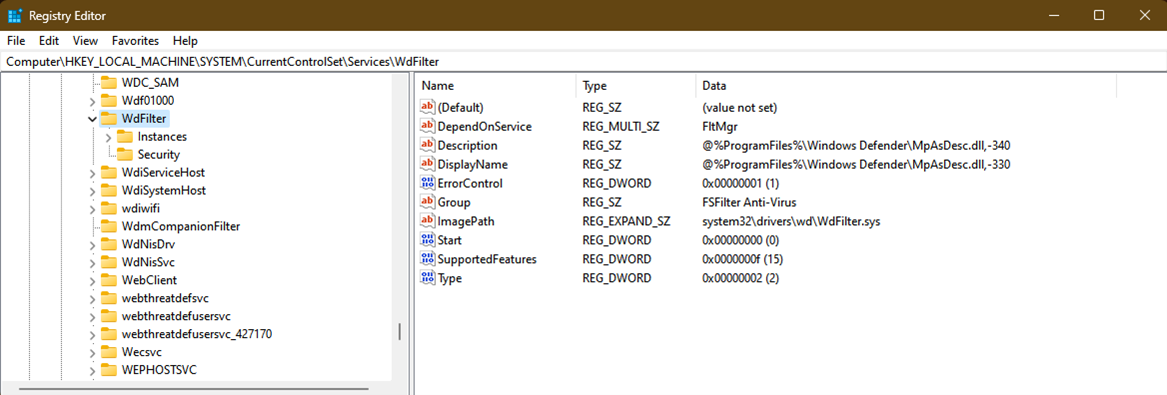Click the Security folder icon
The width and height of the screenshot is (1167, 395).
tap(125, 154)
